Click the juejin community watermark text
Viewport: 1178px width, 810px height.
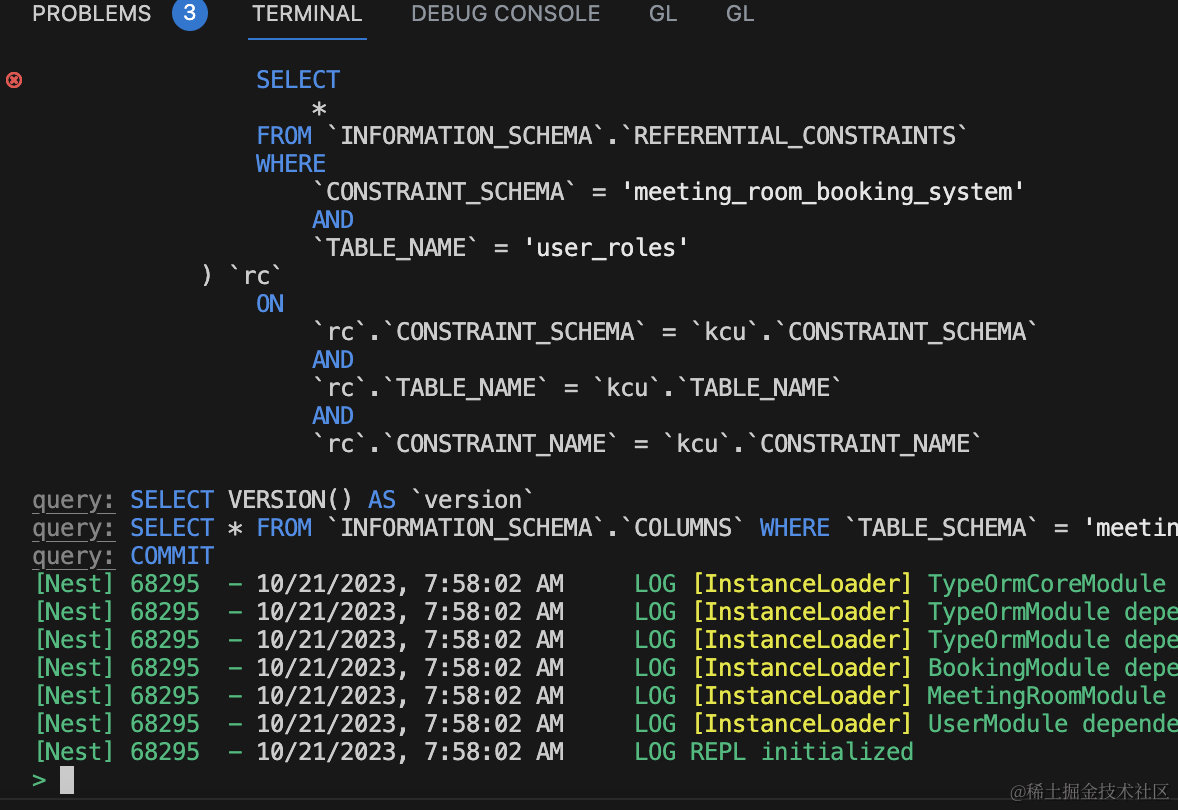1089,792
